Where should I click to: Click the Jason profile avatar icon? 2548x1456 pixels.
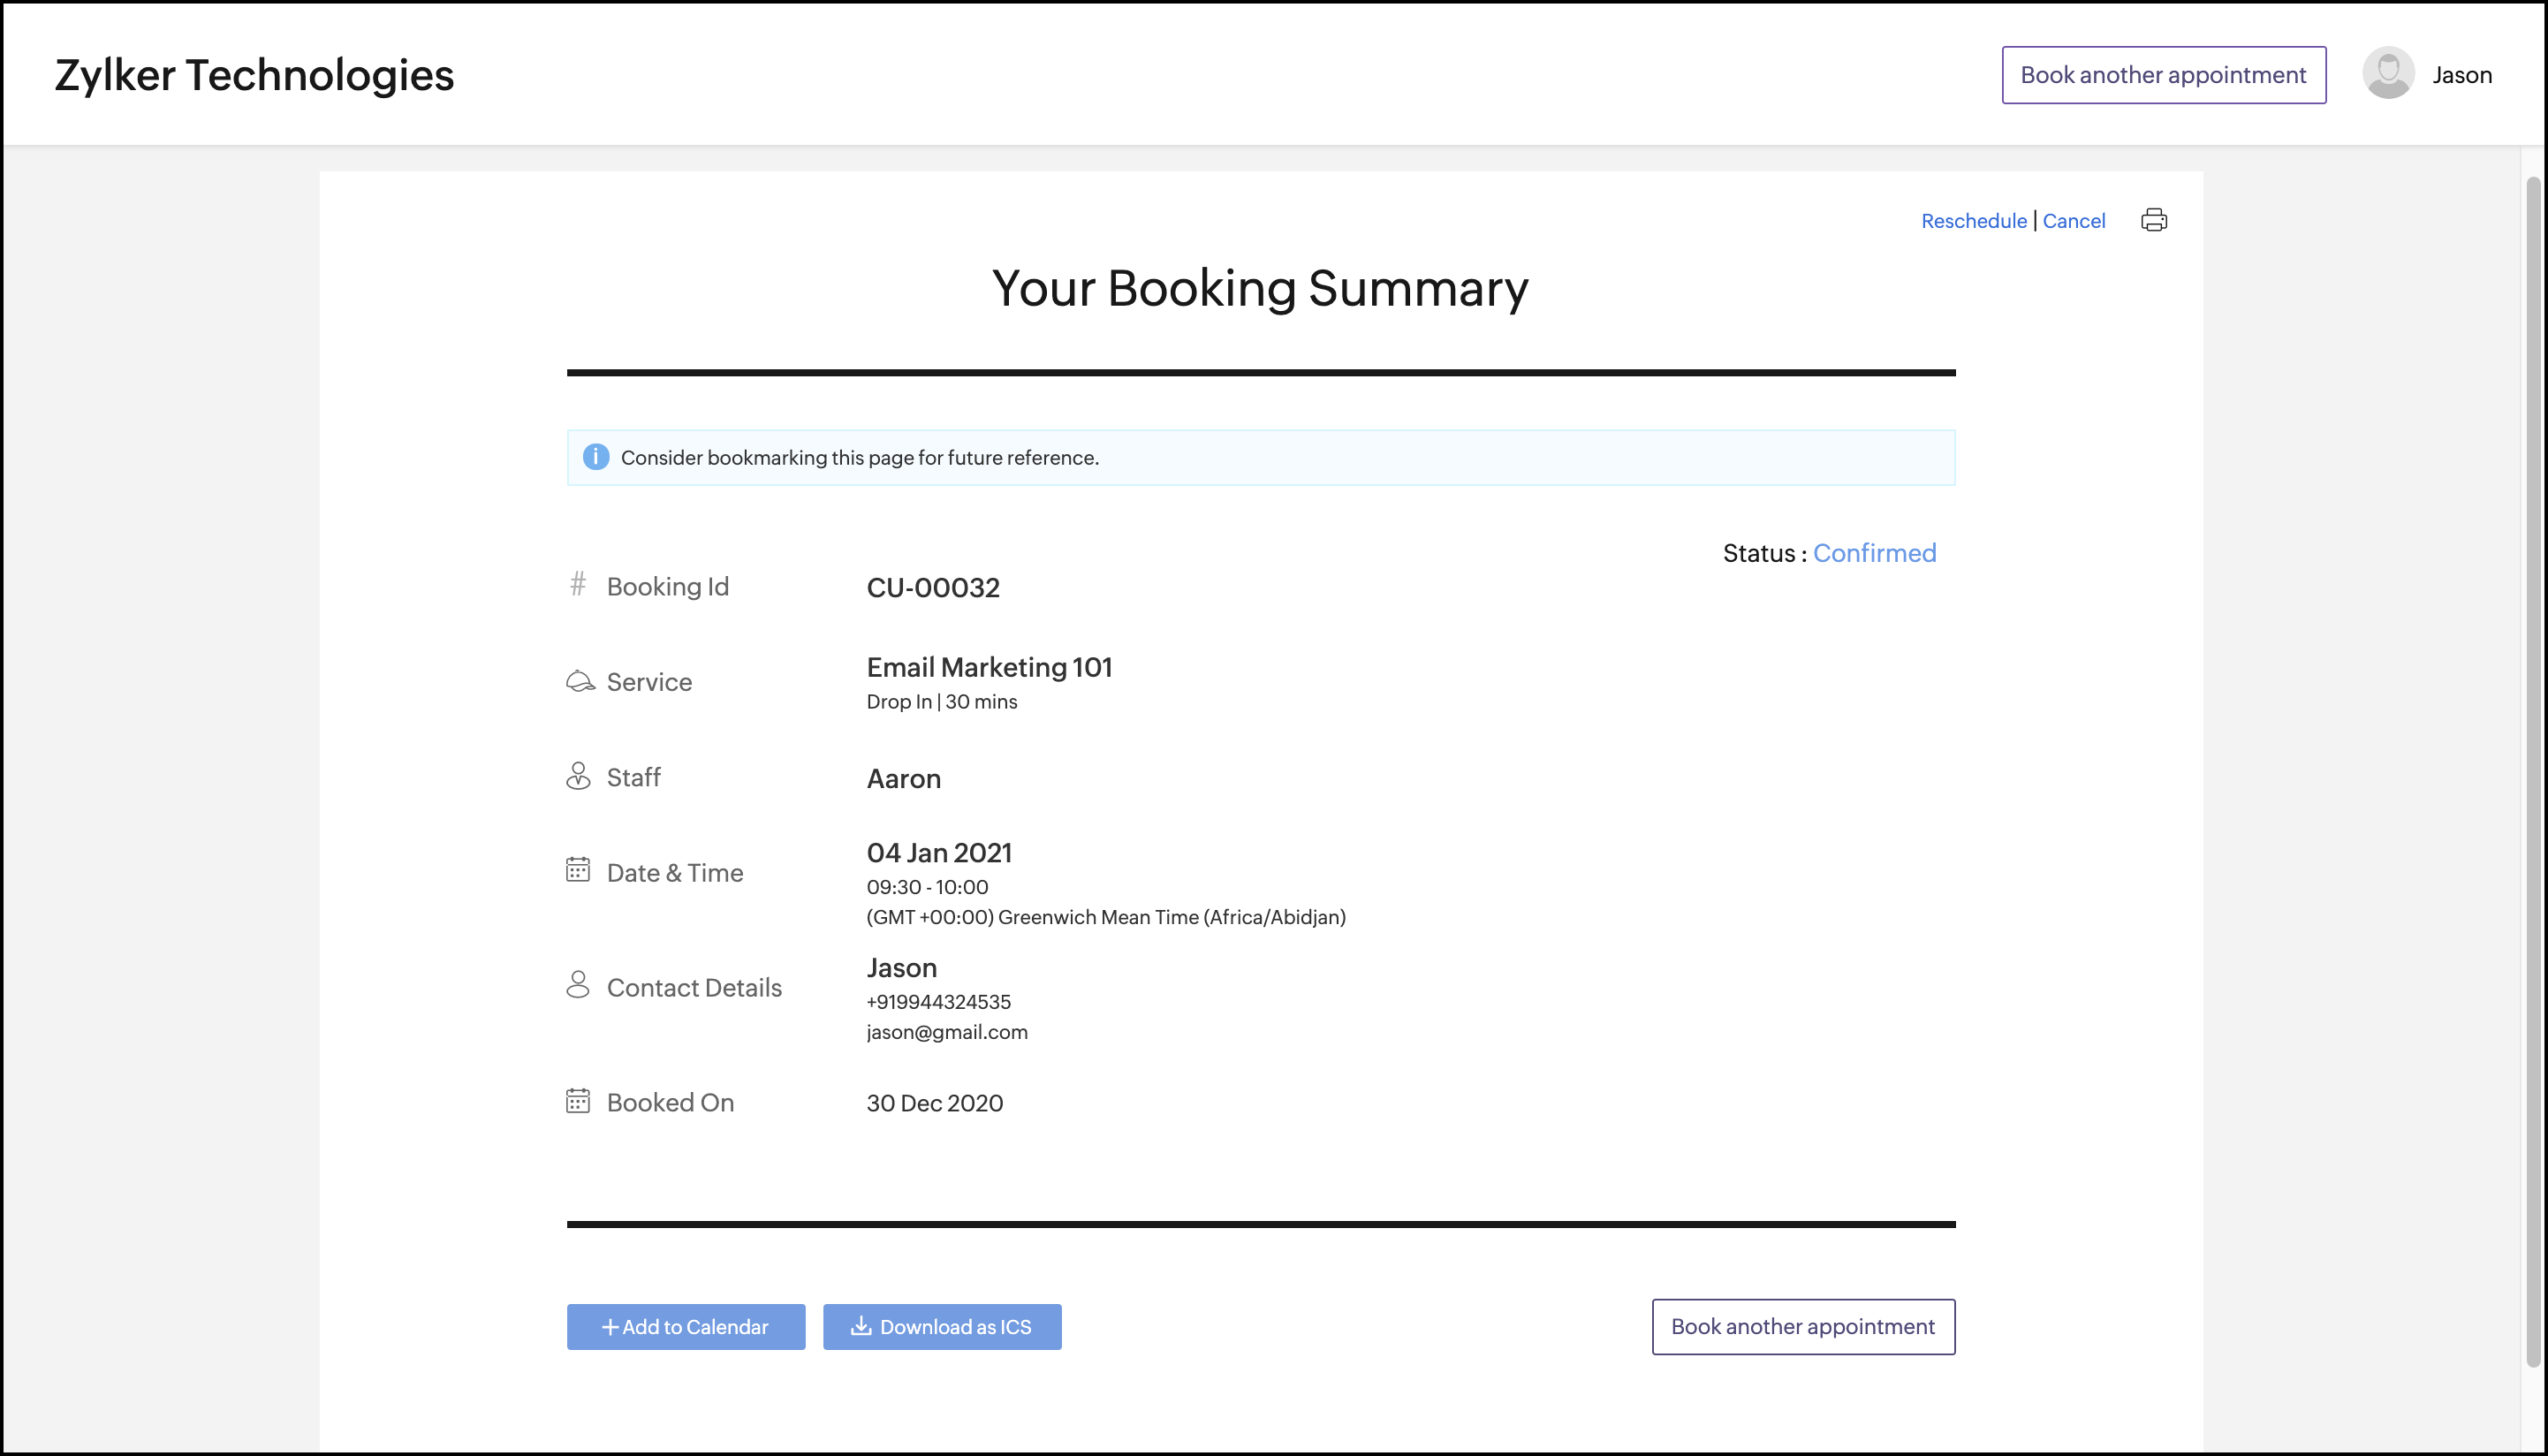[2388, 74]
